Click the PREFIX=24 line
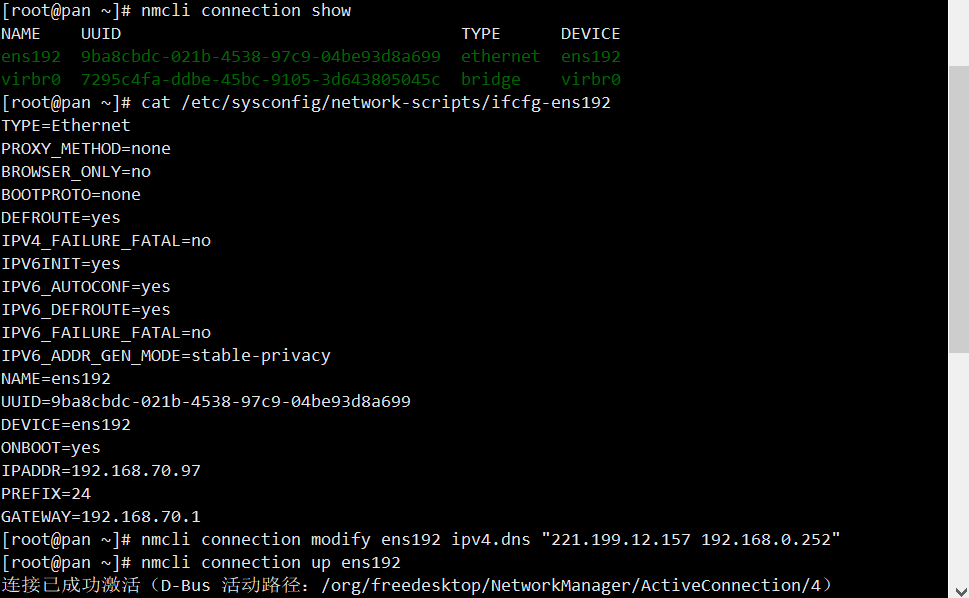This screenshot has width=969, height=598. pyautogui.click(x=46, y=494)
